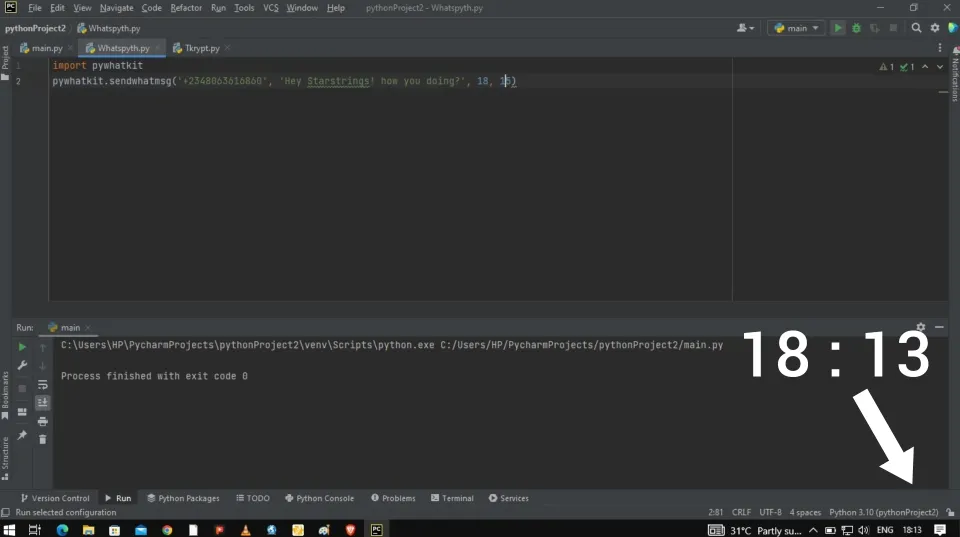Click the Stop button in top toolbar
The image size is (960, 537).
(x=893, y=28)
